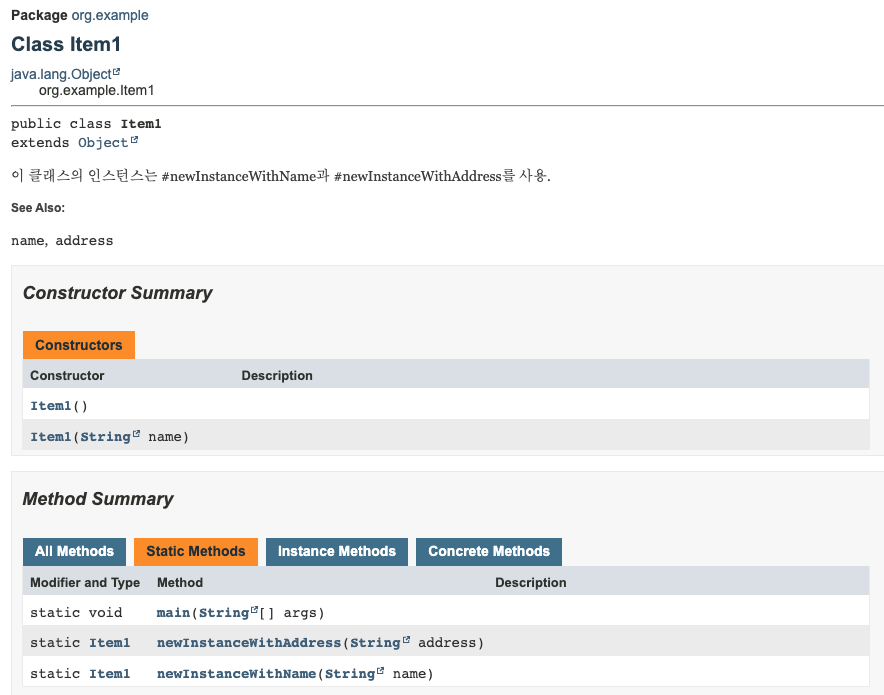884x695 pixels.
Task: Open Item1 constructor taking String name
Action: click(x=51, y=437)
